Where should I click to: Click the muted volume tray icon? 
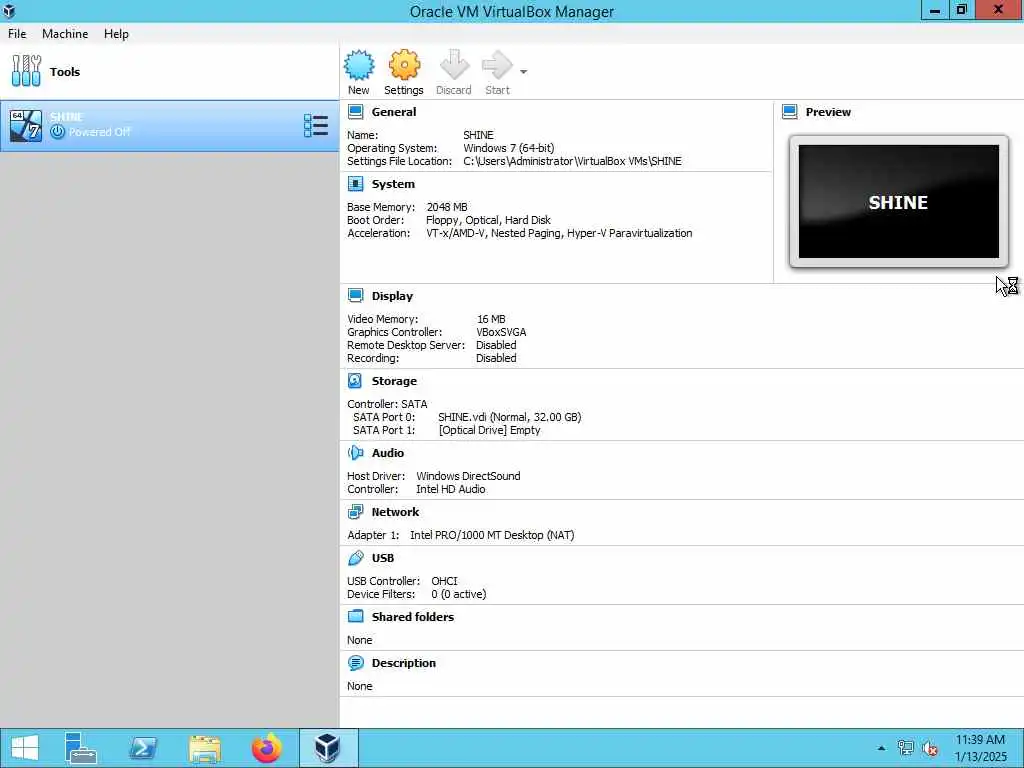click(930, 748)
